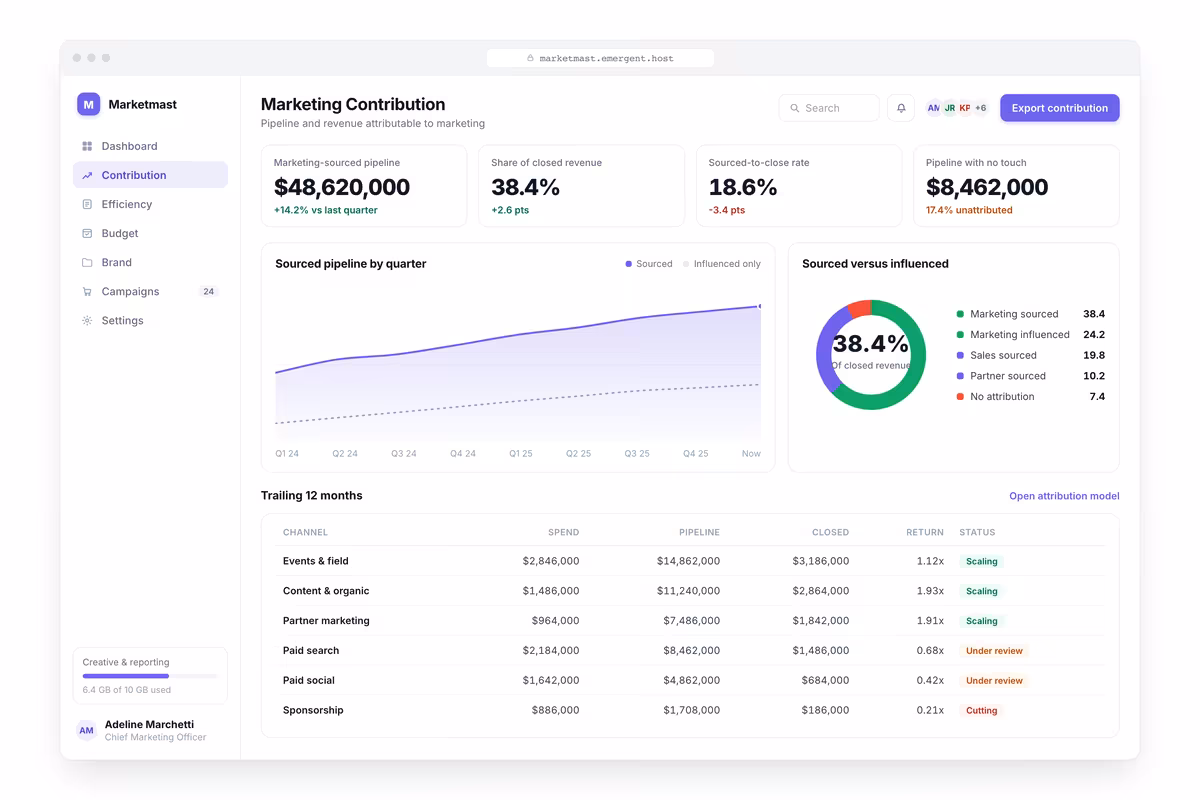
Task: Click the Partner sourced legend label
Action: [x=1008, y=376]
